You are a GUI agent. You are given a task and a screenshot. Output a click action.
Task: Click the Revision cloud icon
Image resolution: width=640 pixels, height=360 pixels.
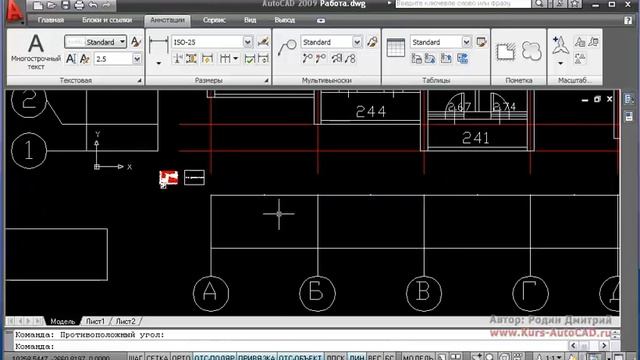pos(531,51)
